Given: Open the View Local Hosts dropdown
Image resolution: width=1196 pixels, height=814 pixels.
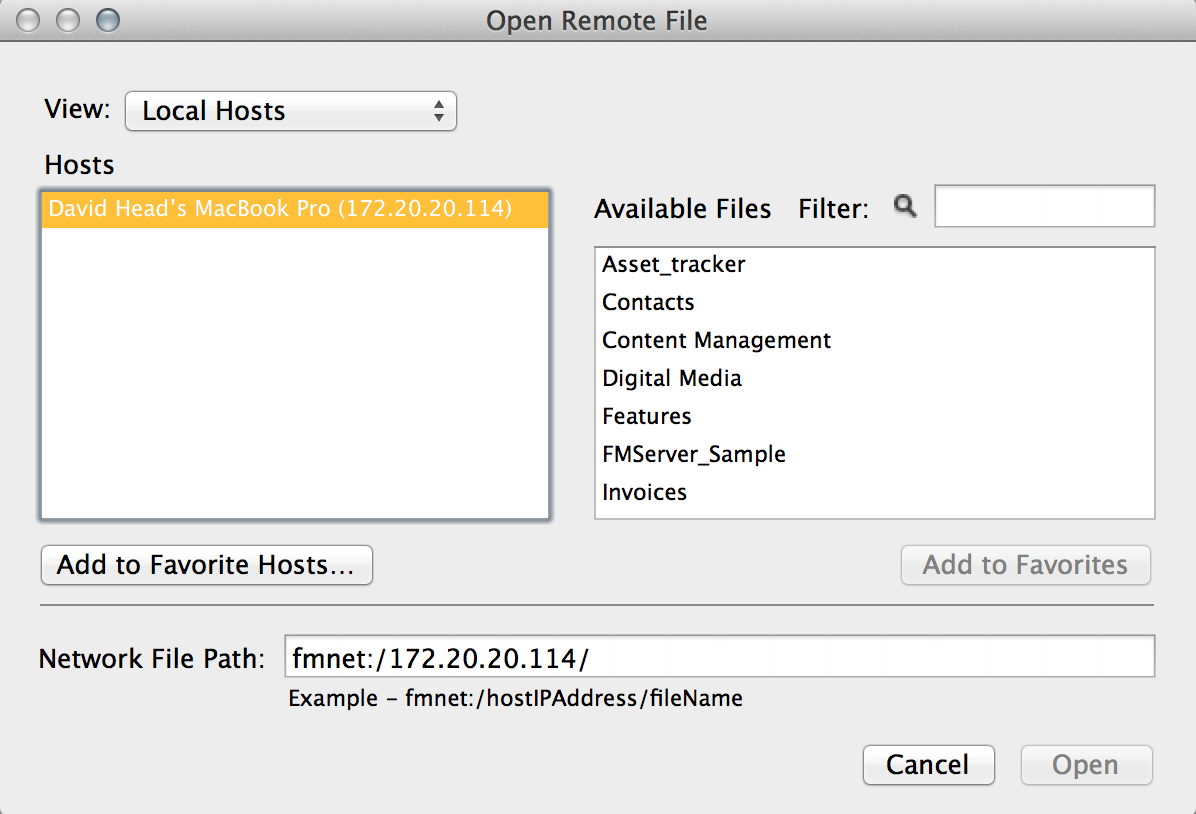Looking at the screenshot, I should [x=291, y=111].
